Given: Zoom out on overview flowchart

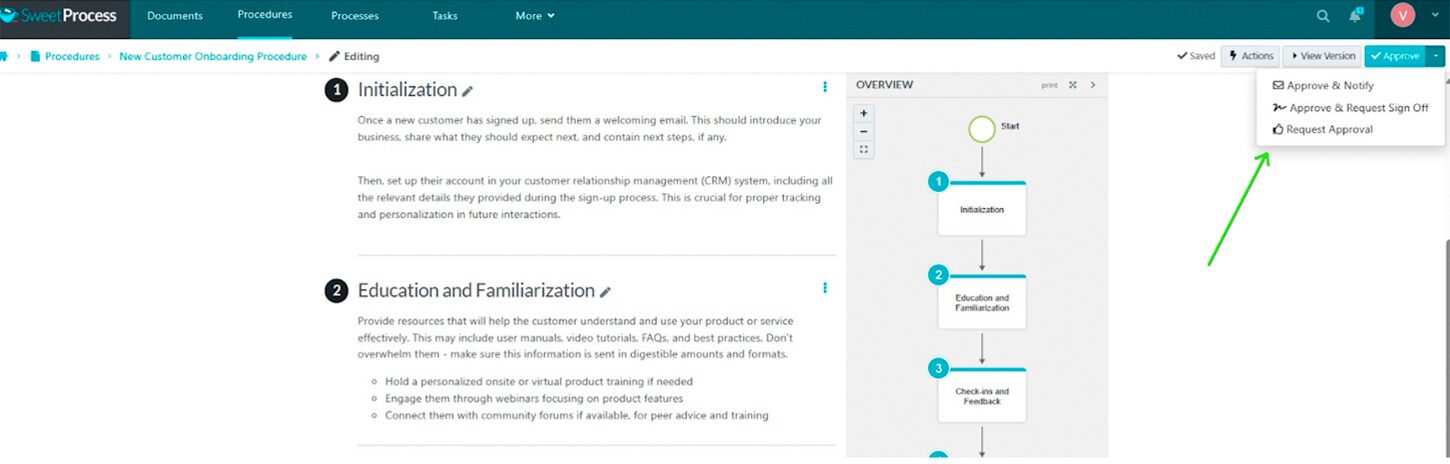Looking at the screenshot, I should [864, 132].
